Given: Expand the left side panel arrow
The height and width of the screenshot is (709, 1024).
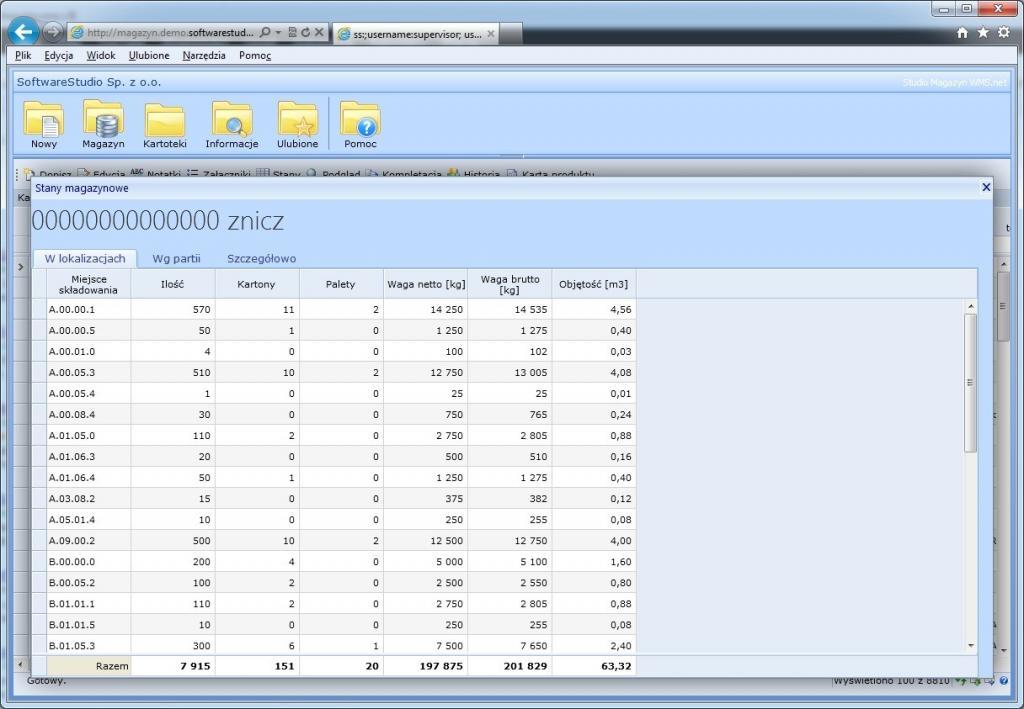Looking at the screenshot, I should (21, 267).
